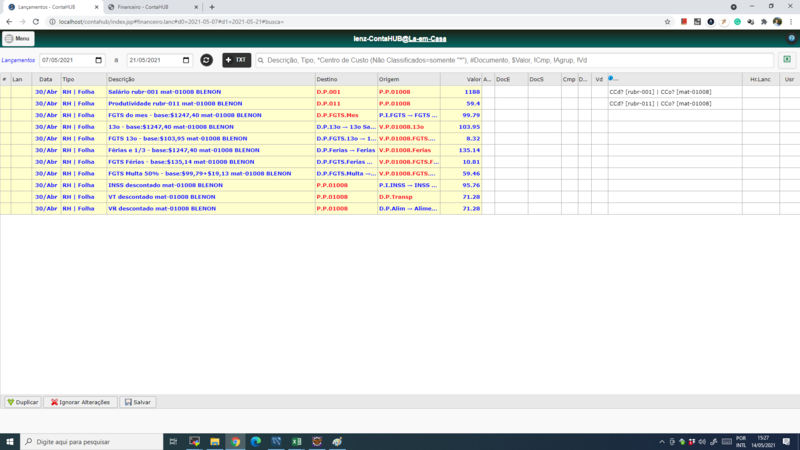
Task: Click origem cell V.P.01008.Ferias
Action: pyautogui.click(x=409, y=151)
